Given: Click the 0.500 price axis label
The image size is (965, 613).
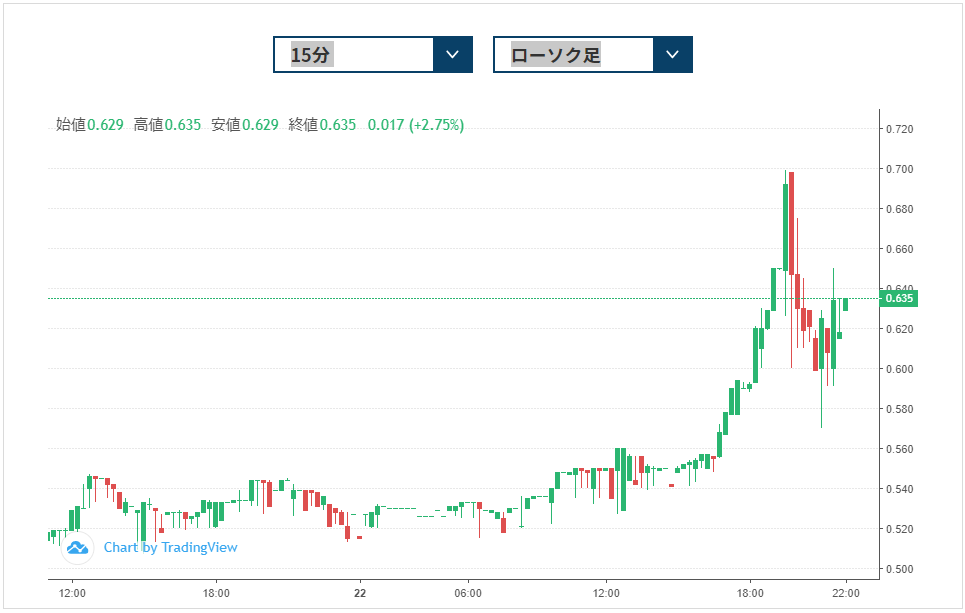Looking at the screenshot, I should [899, 569].
